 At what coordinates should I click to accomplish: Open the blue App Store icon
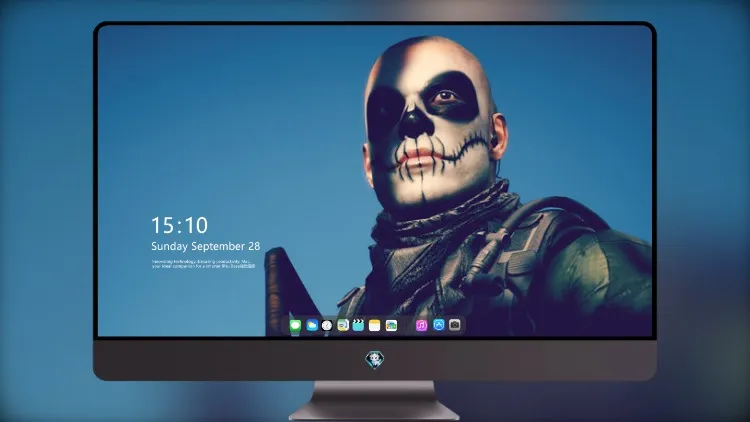(439, 325)
